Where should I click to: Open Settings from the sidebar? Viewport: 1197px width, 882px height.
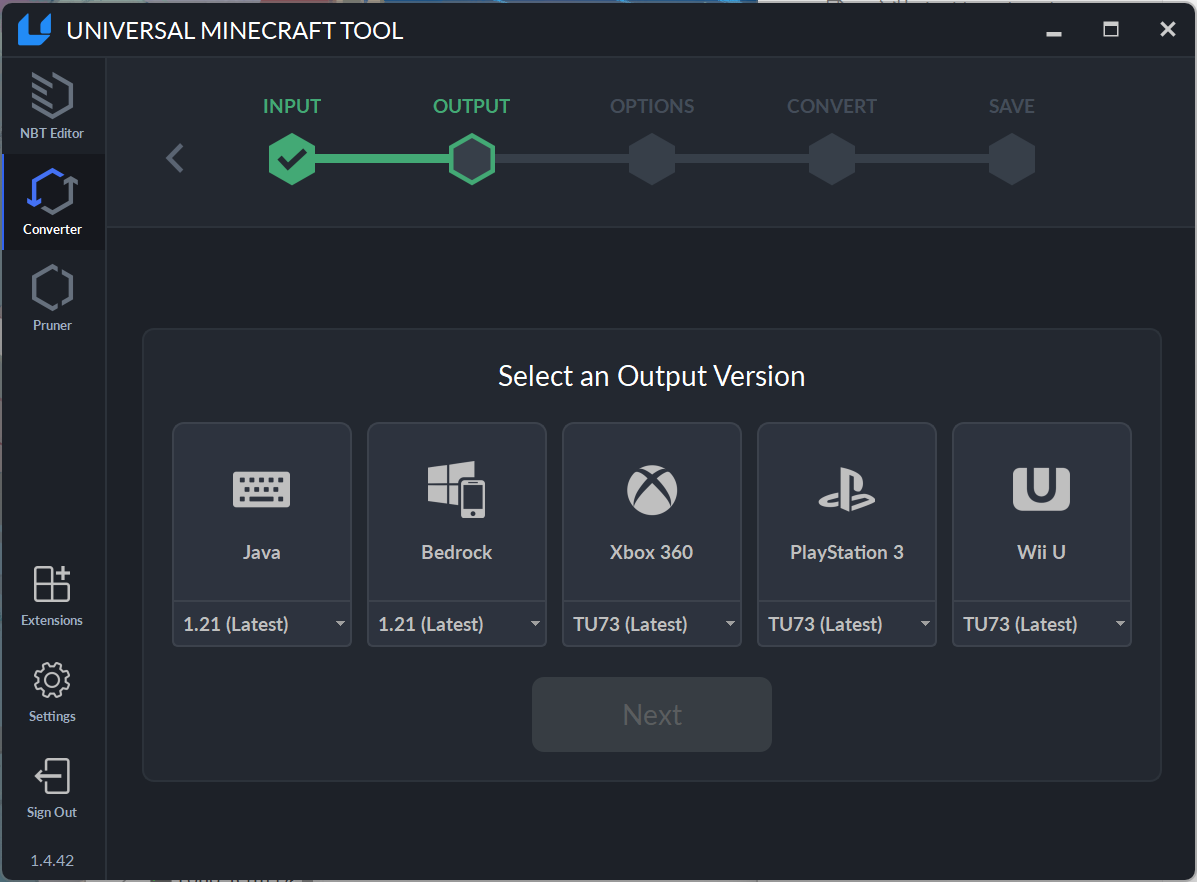point(52,692)
